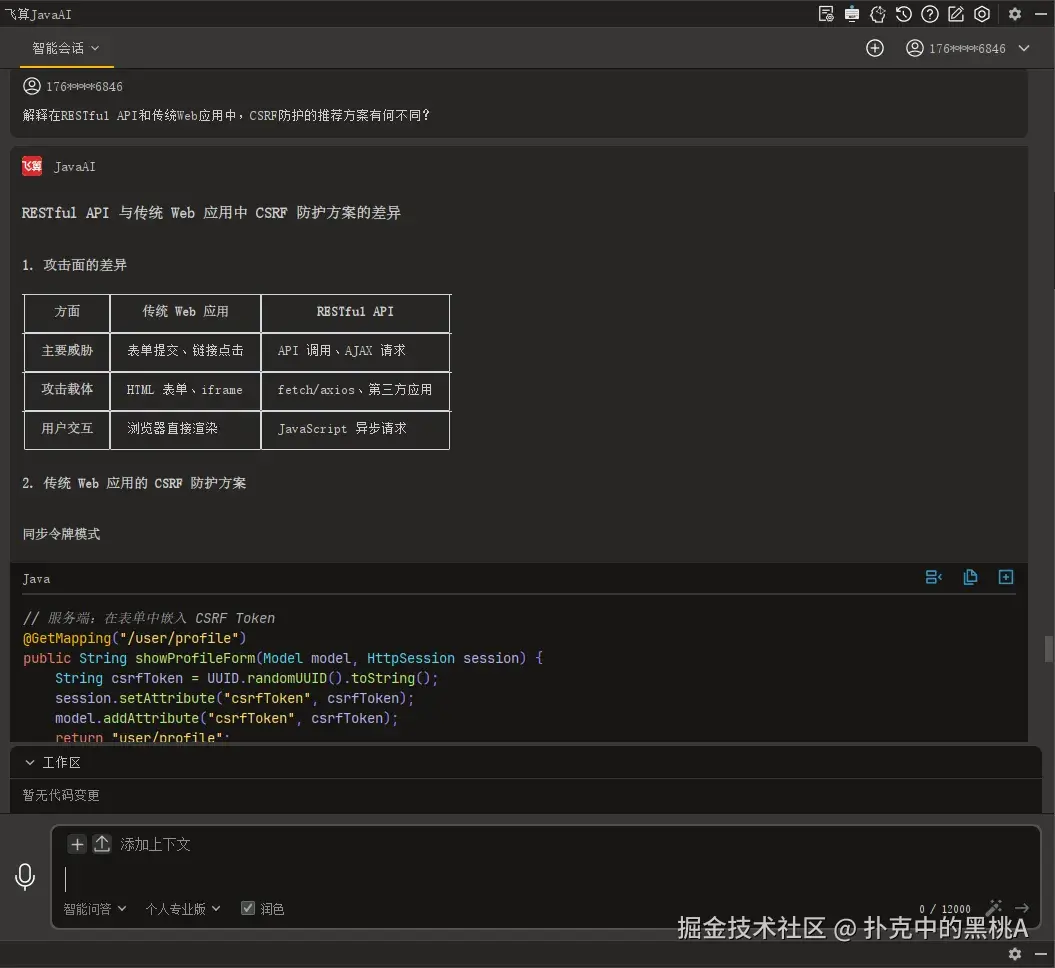This screenshot has width=1055, height=968.
Task: Start a new conversation with plus circle icon
Action: (875, 48)
